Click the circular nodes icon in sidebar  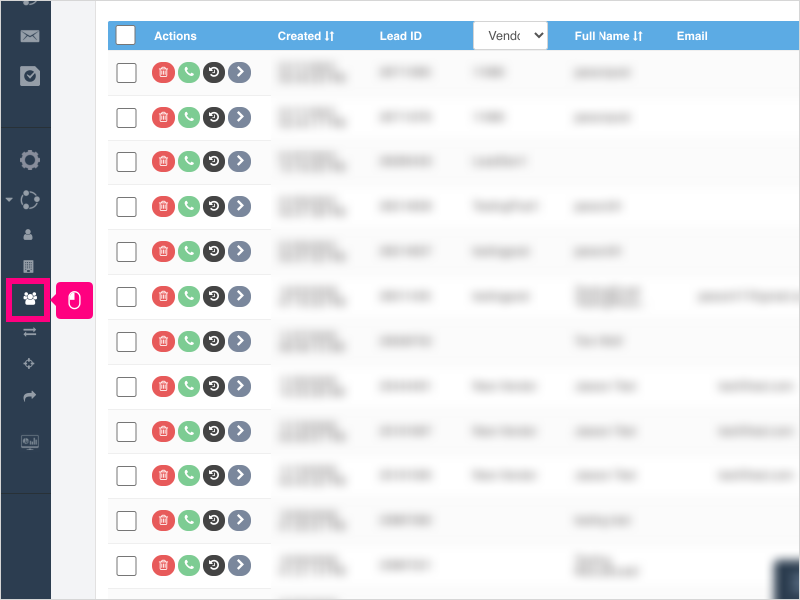30,199
